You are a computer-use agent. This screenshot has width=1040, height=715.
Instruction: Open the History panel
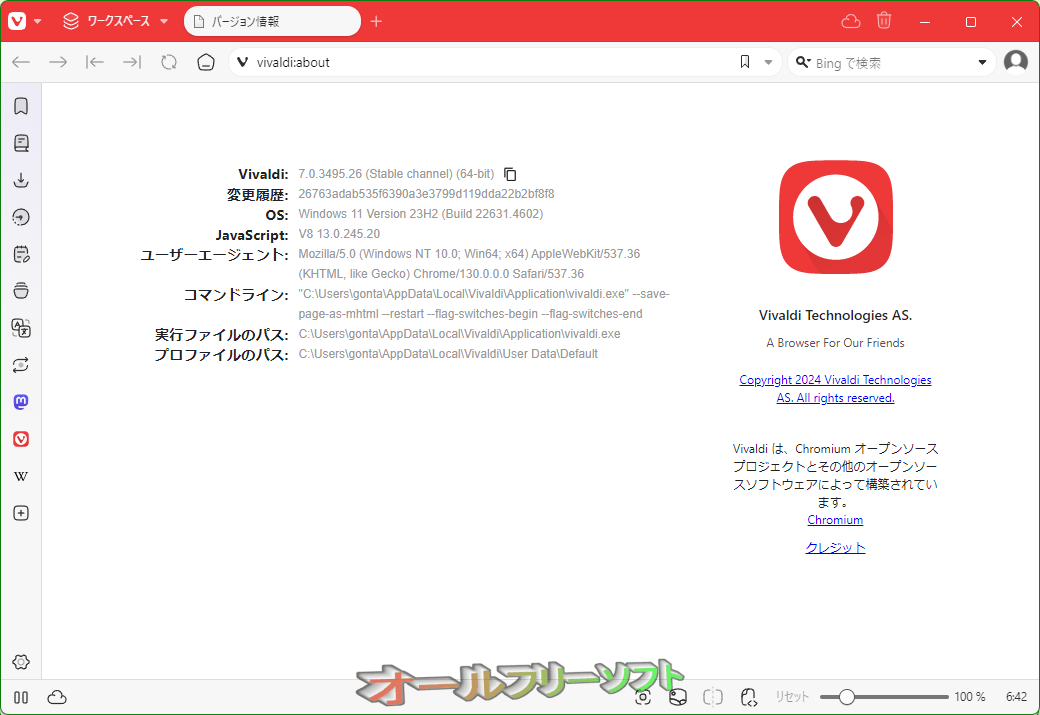pos(20,216)
